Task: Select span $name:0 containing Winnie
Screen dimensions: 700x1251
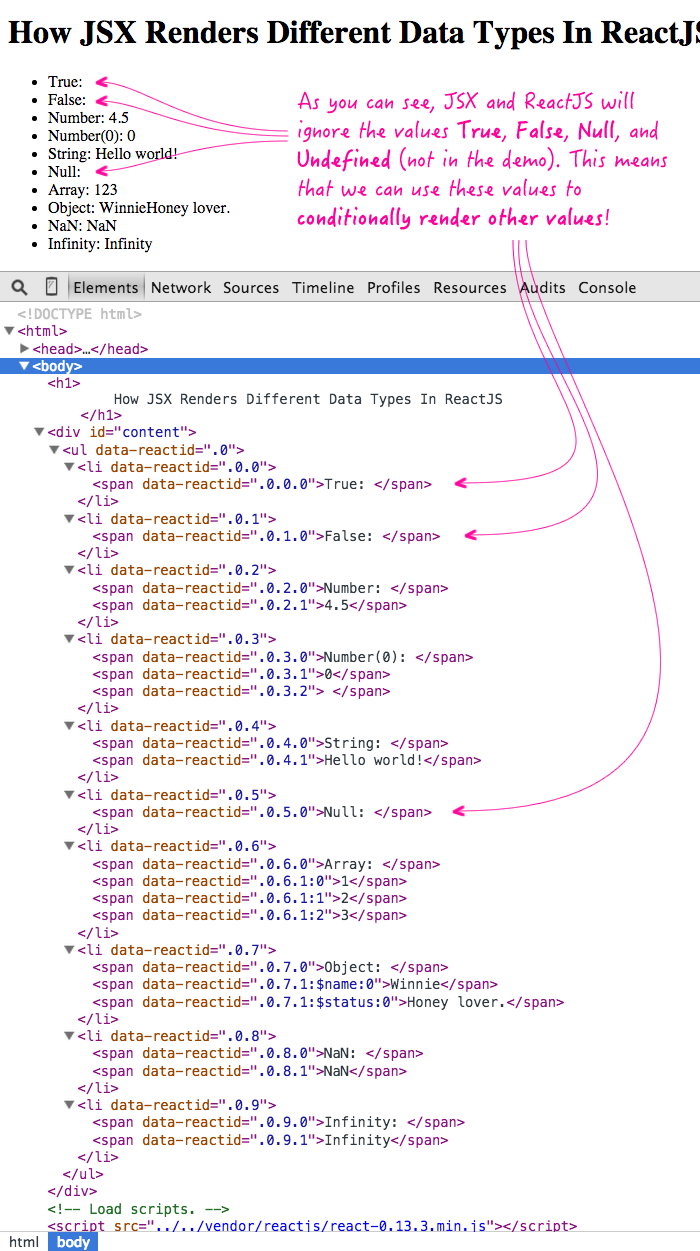Action: tap(295, 984)
